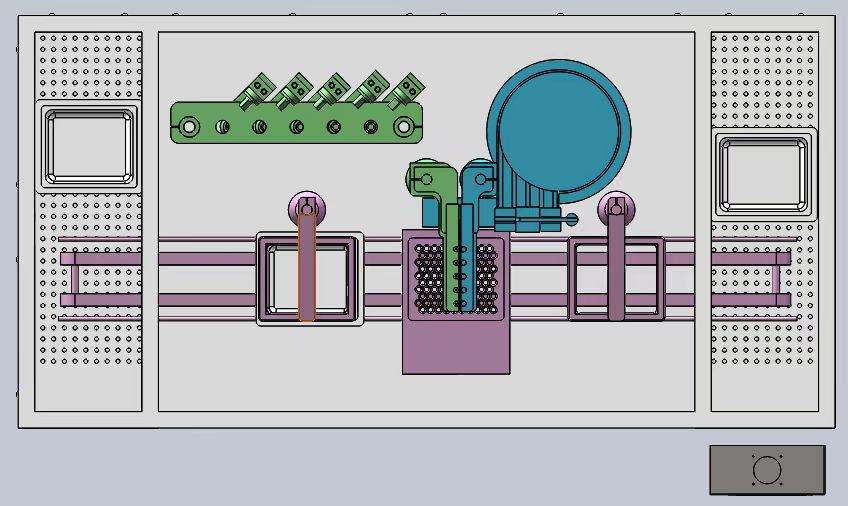
Task: Click the large ring hole at manifold's right end
Action: coord(403,127)
